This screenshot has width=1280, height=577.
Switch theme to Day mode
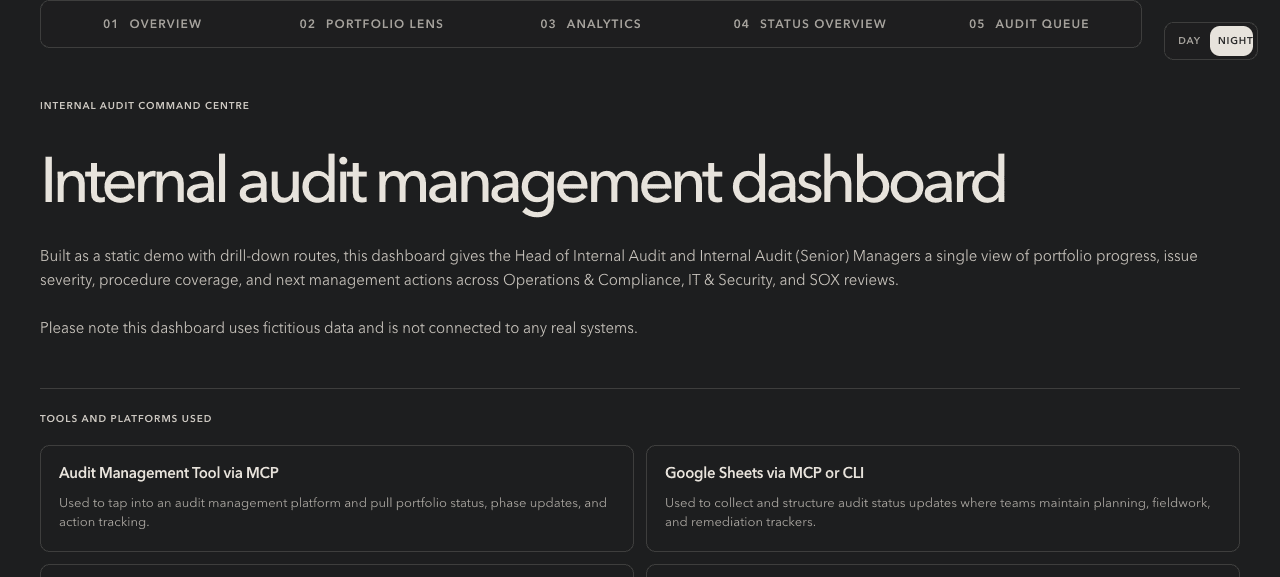point(1189,41)
